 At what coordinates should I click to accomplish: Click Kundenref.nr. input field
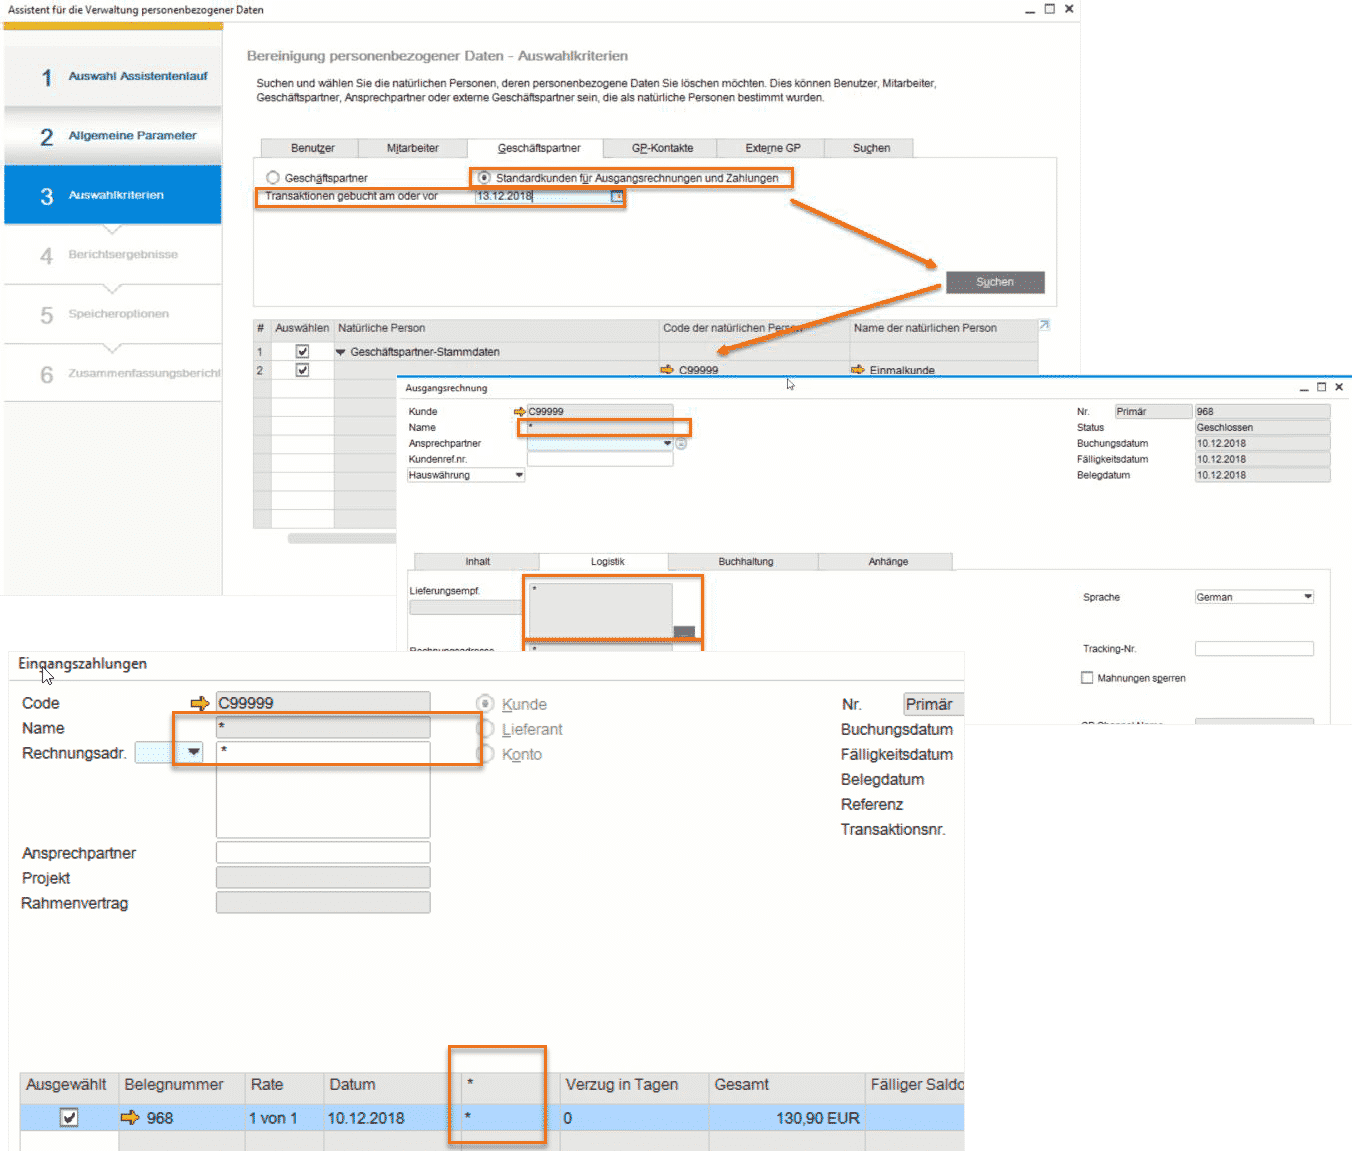pos(600,459)
